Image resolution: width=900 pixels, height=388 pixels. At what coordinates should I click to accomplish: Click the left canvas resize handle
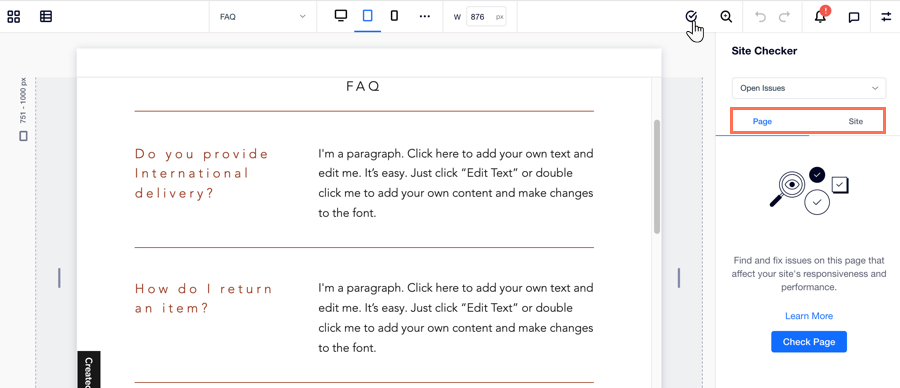(x=59, y=278)
